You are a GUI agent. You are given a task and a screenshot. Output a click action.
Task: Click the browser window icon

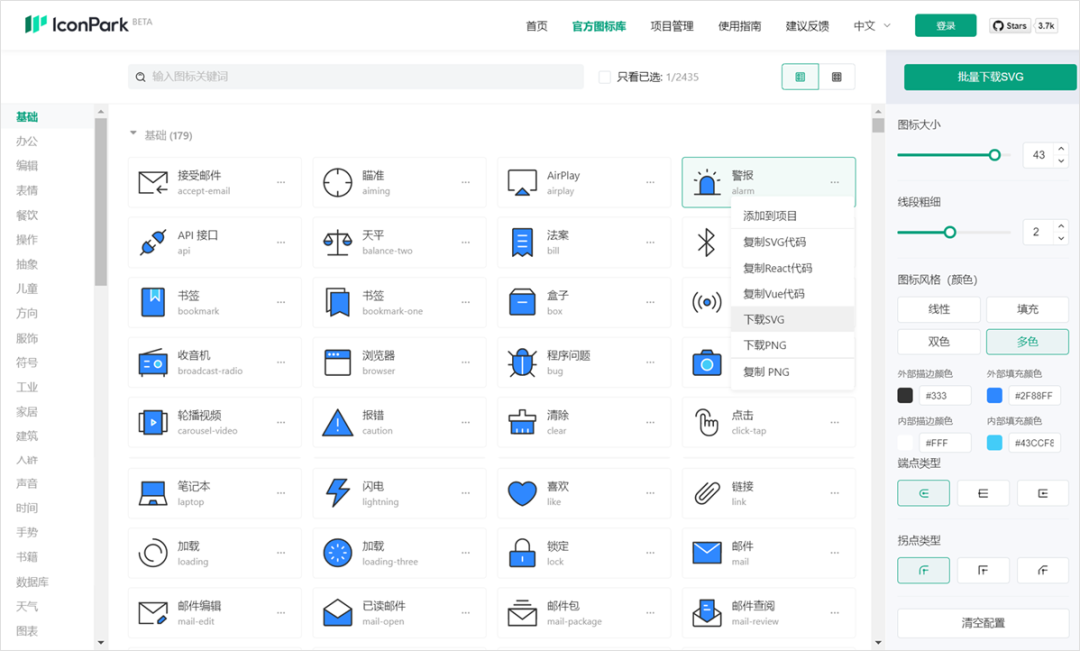[338, 362]
